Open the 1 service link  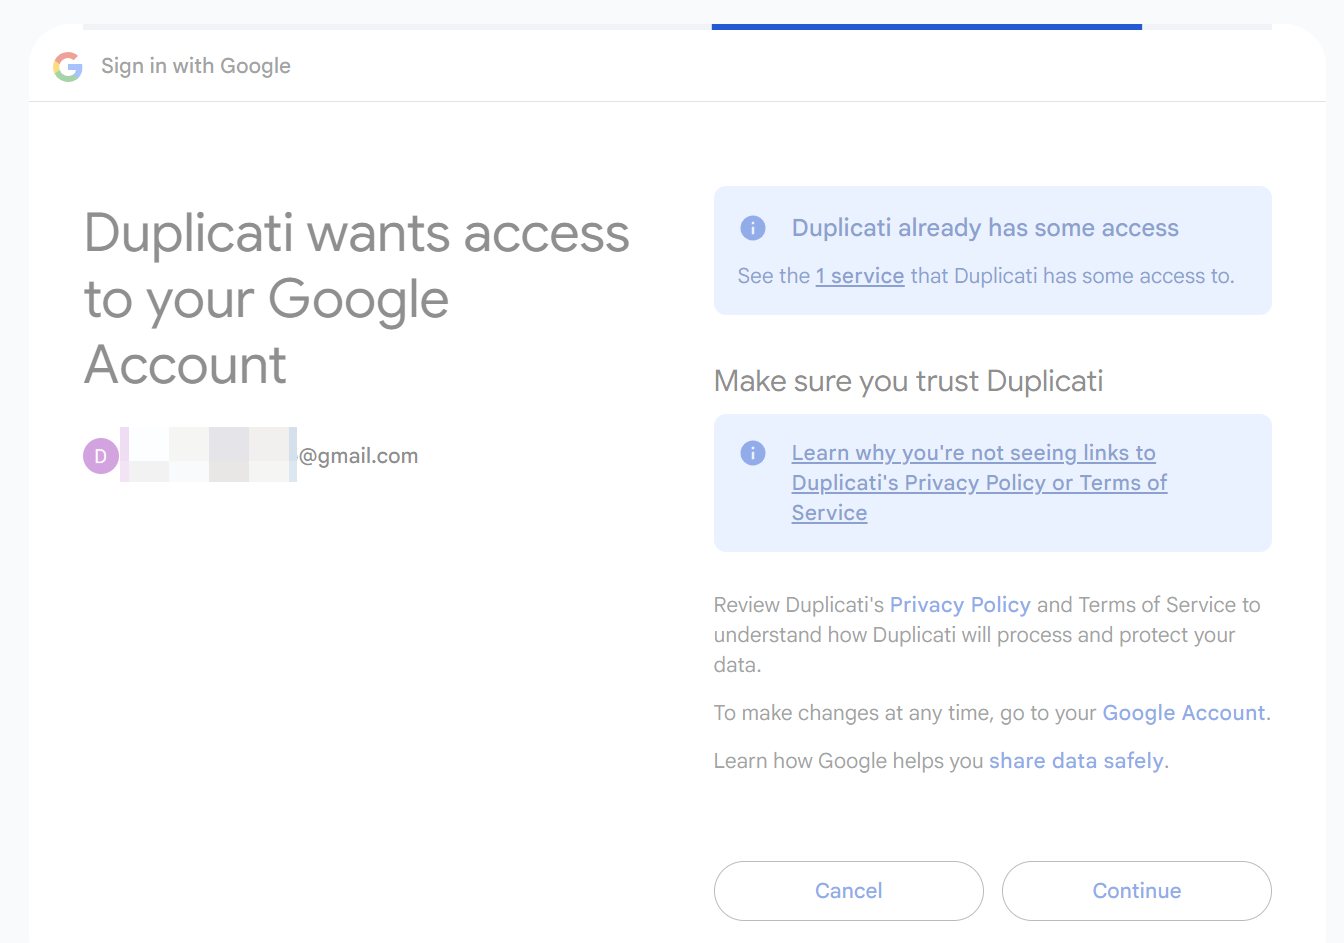860,276
